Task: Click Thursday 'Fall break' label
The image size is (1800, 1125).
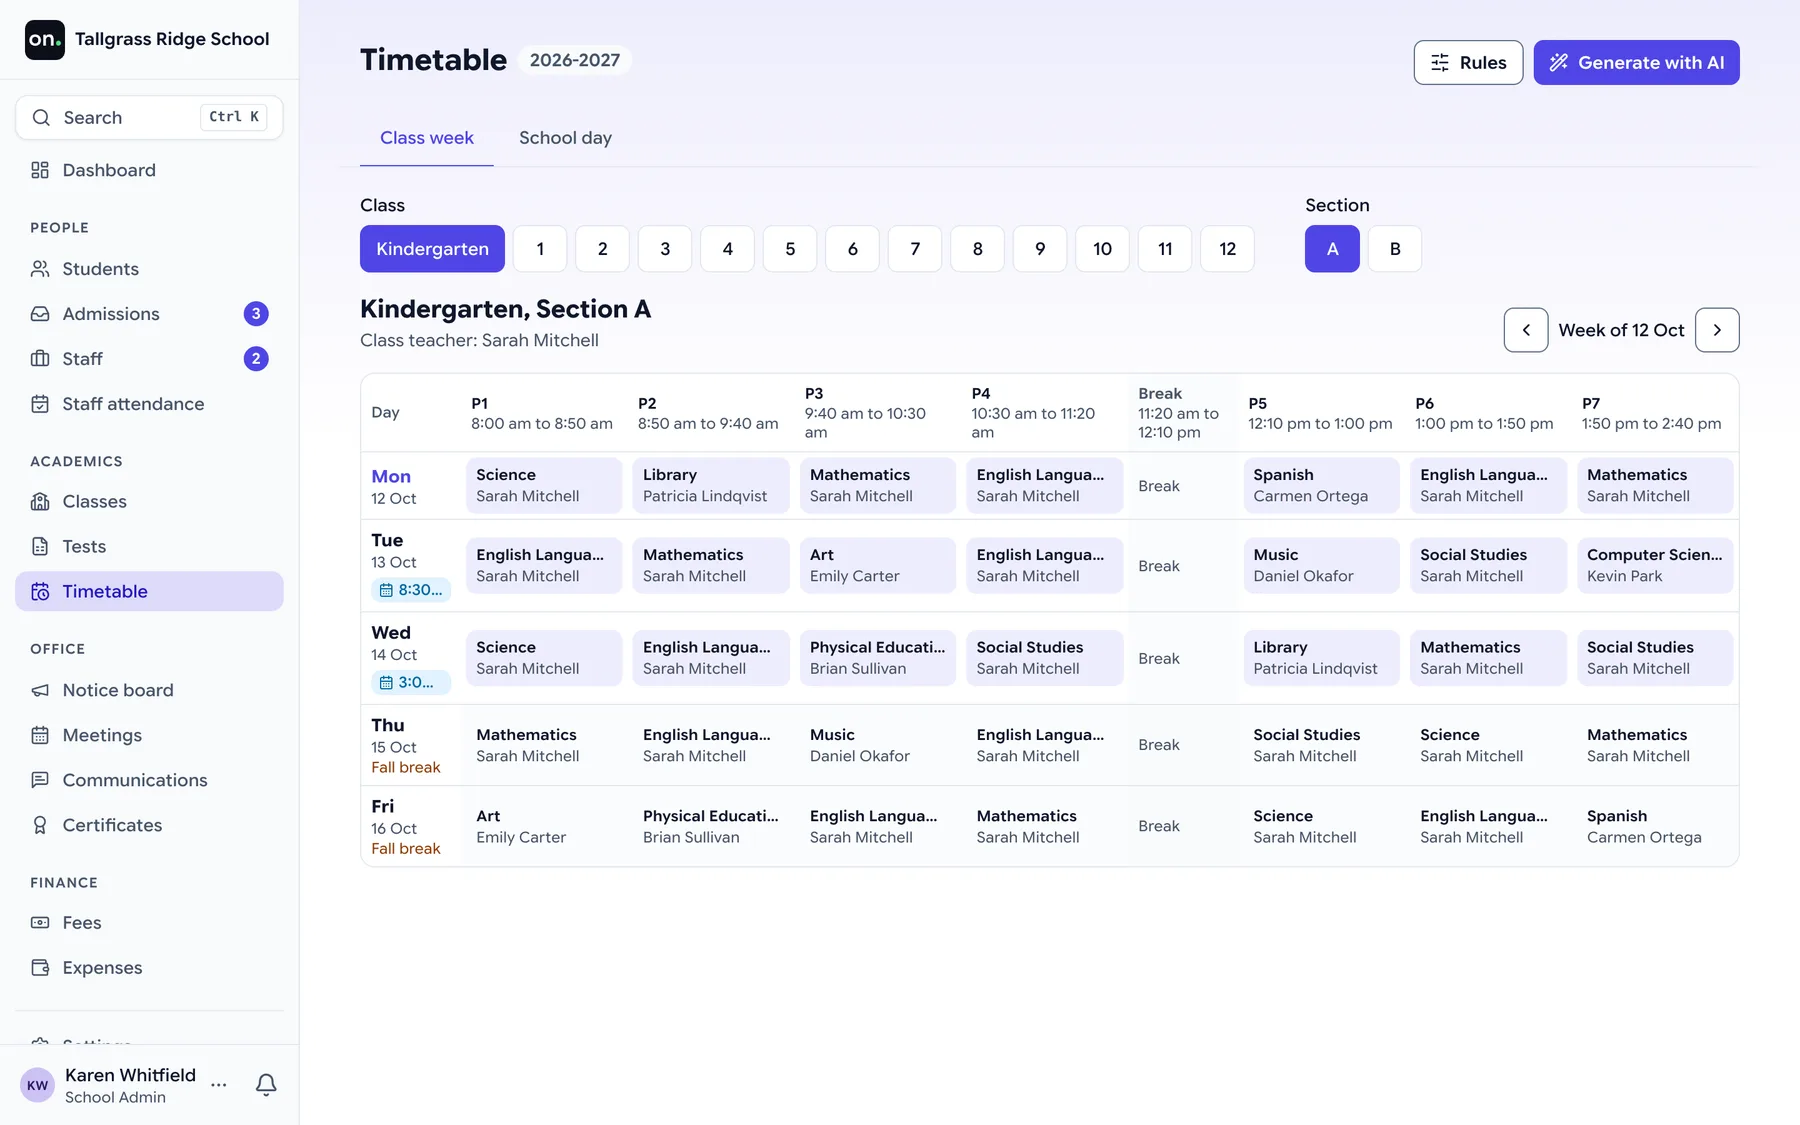Action: [406, 768]
